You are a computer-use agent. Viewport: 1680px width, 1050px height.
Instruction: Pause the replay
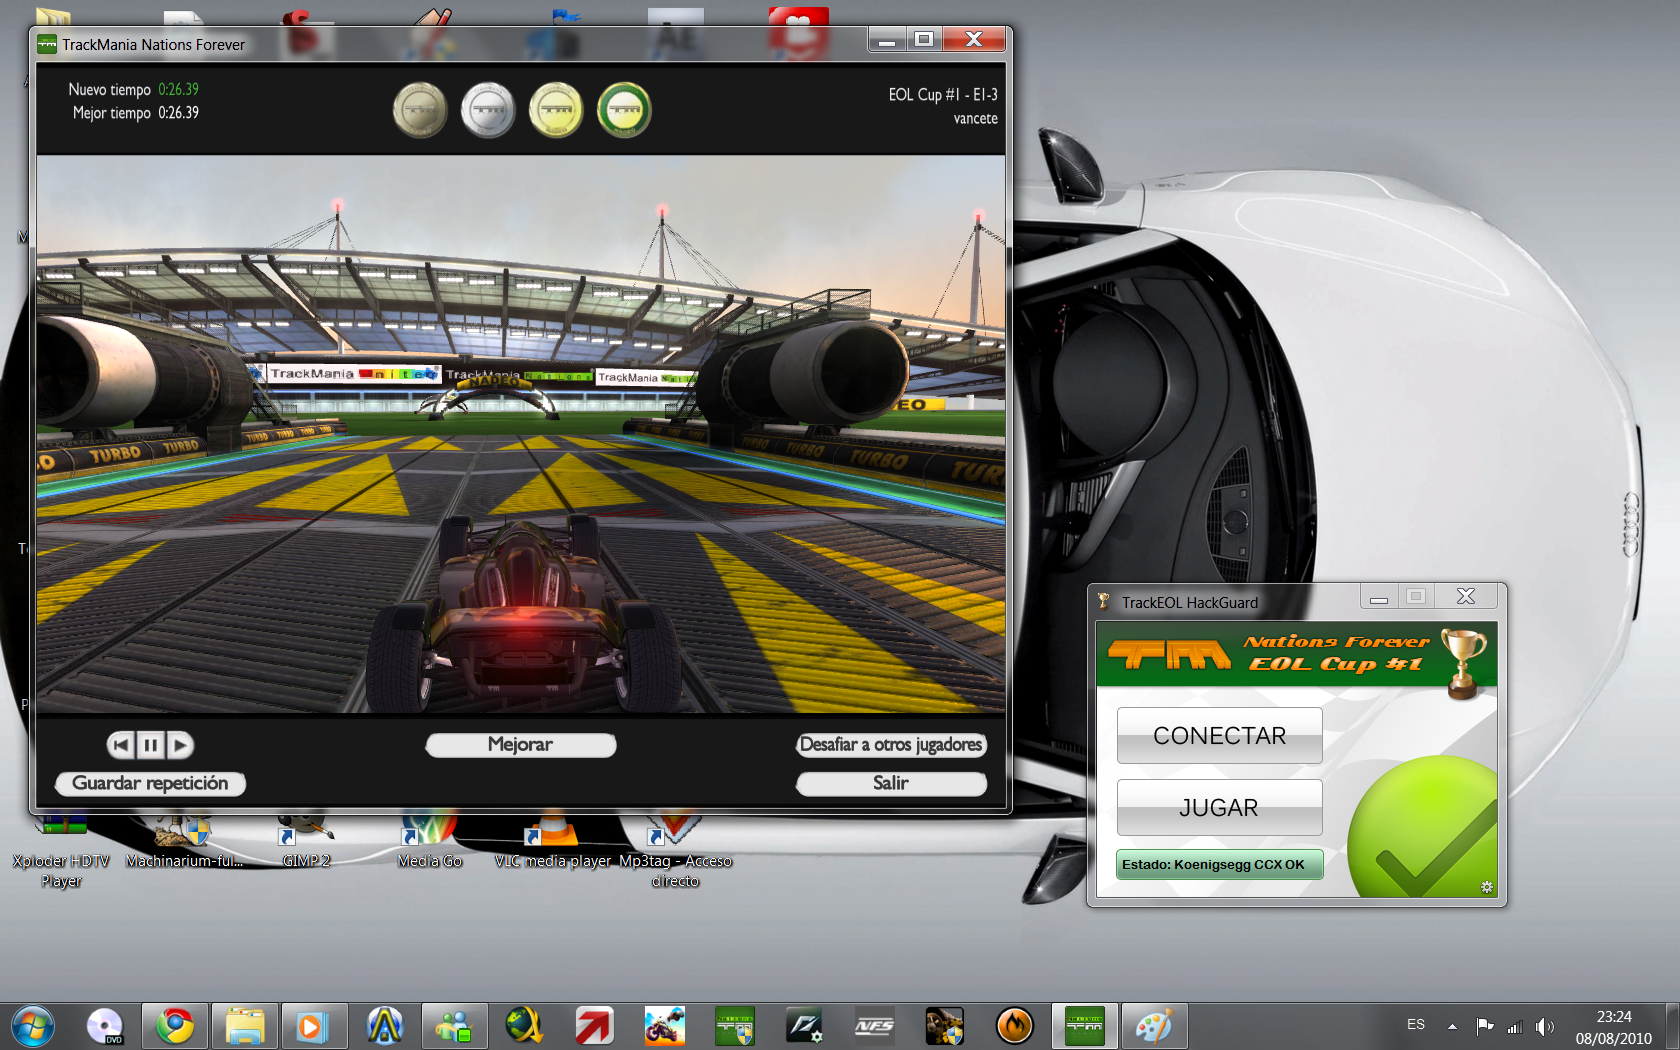click(150, 745)
